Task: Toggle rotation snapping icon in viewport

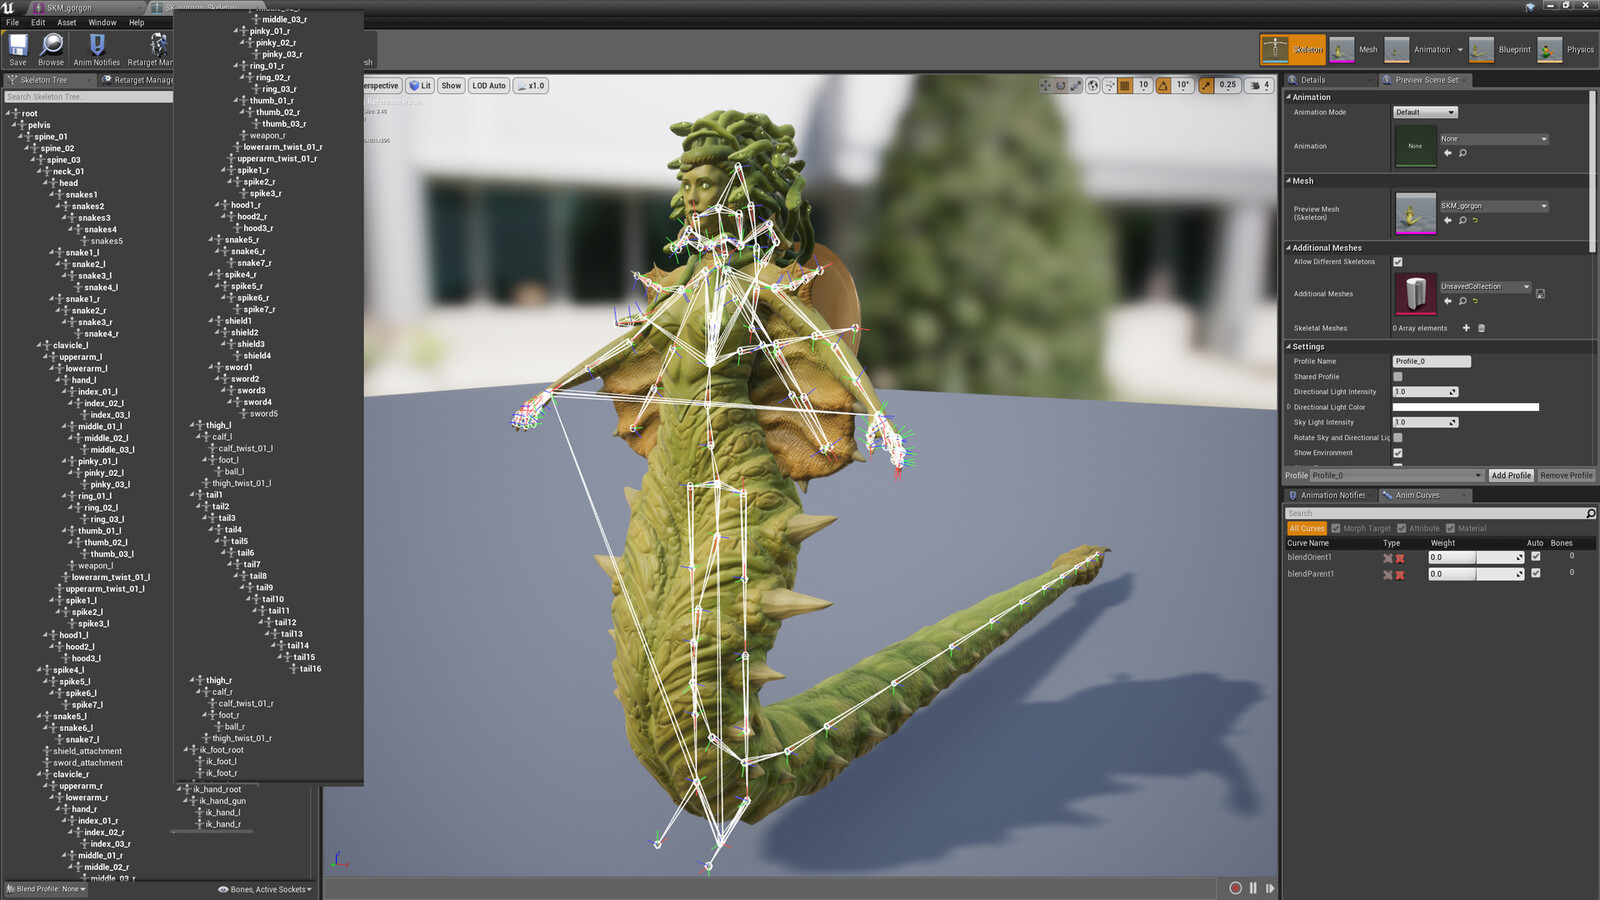Action: [1163, 86]
